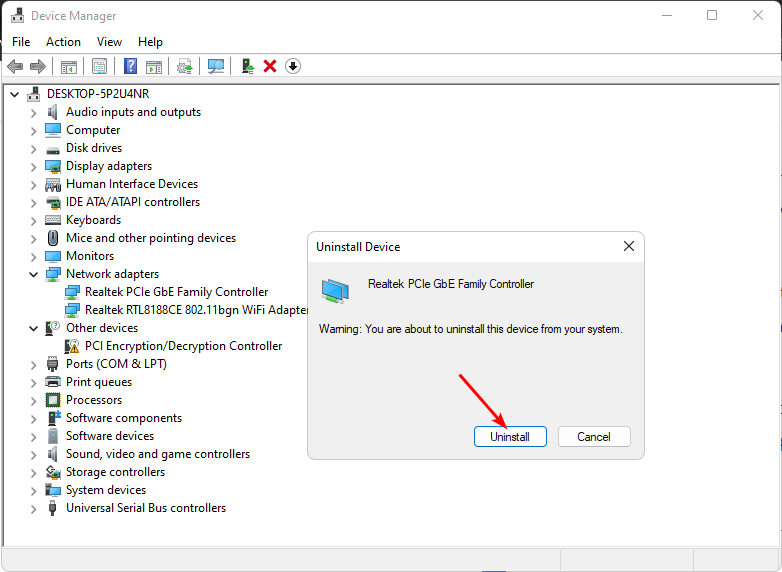The height and width of the screenshot is (572, 782).
Task: Open the File menu
Action: [21, 42]
